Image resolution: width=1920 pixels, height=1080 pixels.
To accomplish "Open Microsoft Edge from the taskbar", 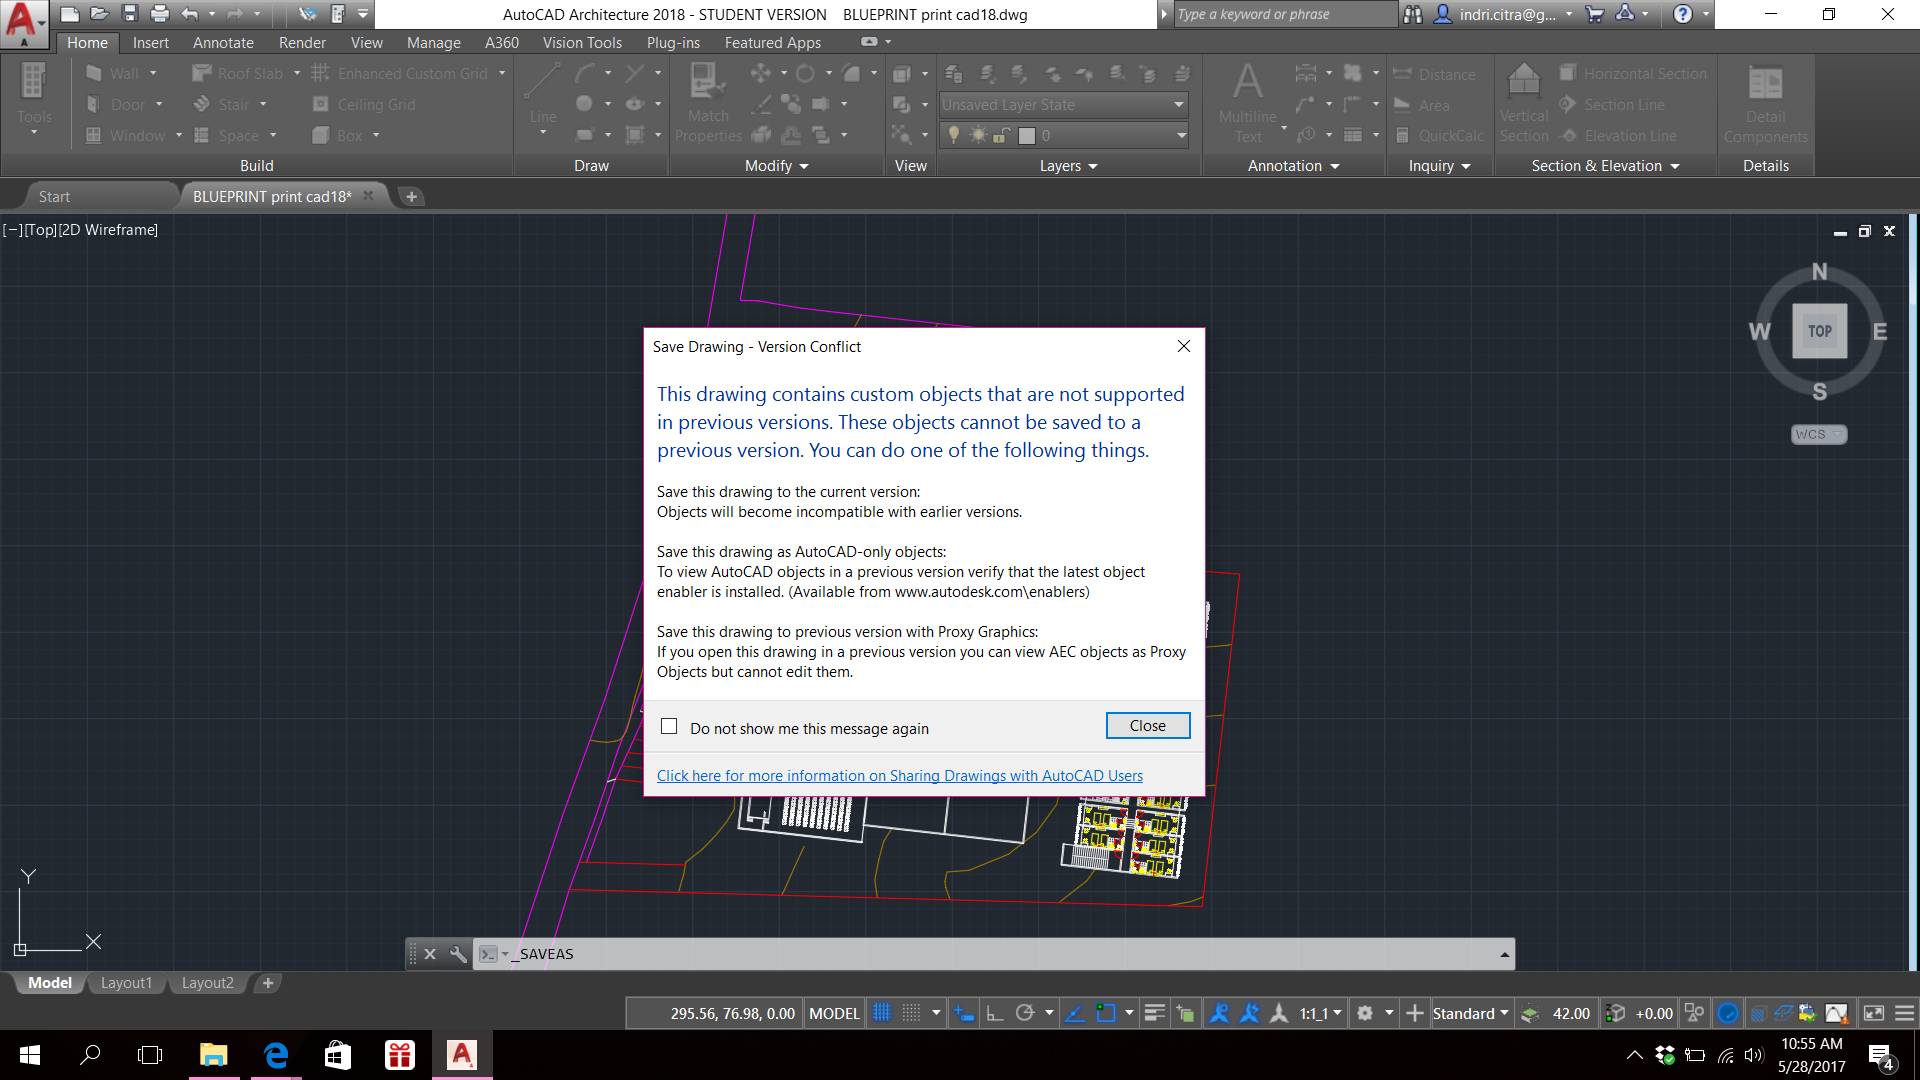I will point(276,1054).
